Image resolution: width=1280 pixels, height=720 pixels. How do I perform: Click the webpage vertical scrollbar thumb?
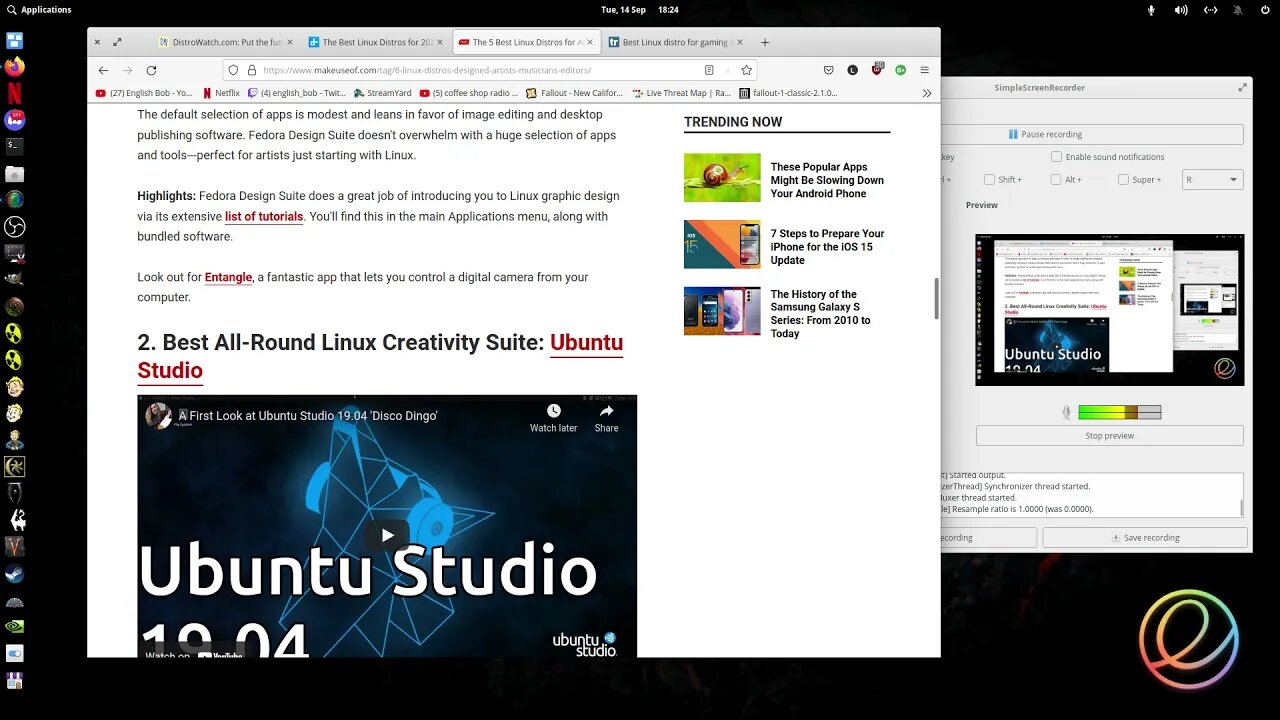[936, 299]
